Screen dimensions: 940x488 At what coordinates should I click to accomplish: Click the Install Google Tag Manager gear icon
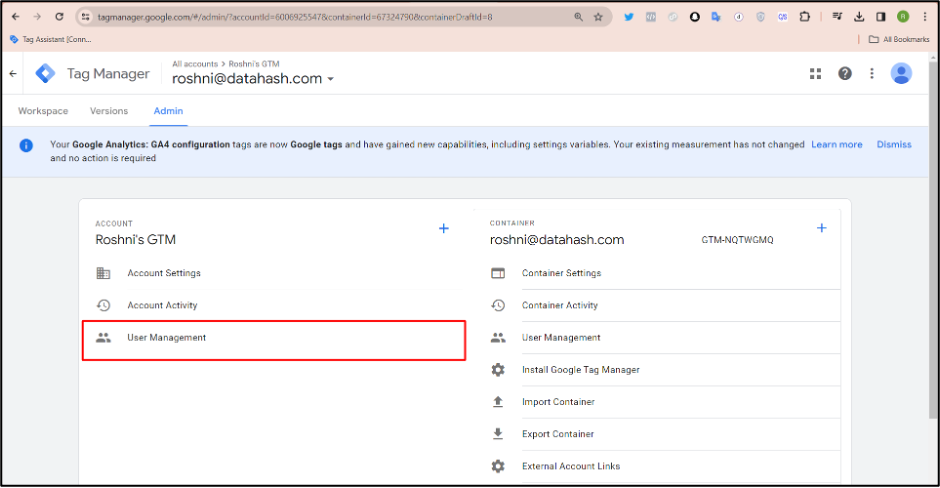pyautogui.click(x=498, y=370)
